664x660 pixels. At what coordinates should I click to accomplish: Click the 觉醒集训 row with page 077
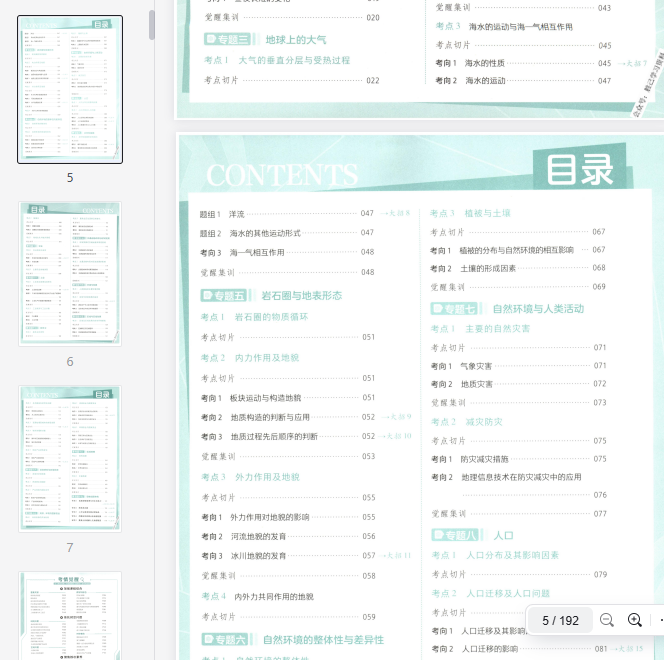pos(519,514)
